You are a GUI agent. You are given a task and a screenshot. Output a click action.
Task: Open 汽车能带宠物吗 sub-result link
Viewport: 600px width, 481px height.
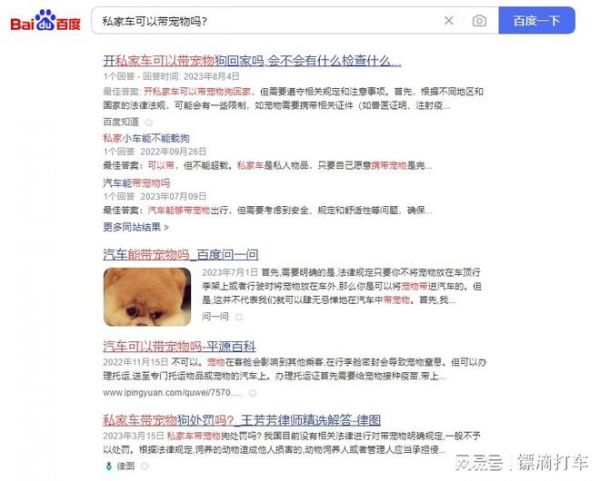coord(137,183)
